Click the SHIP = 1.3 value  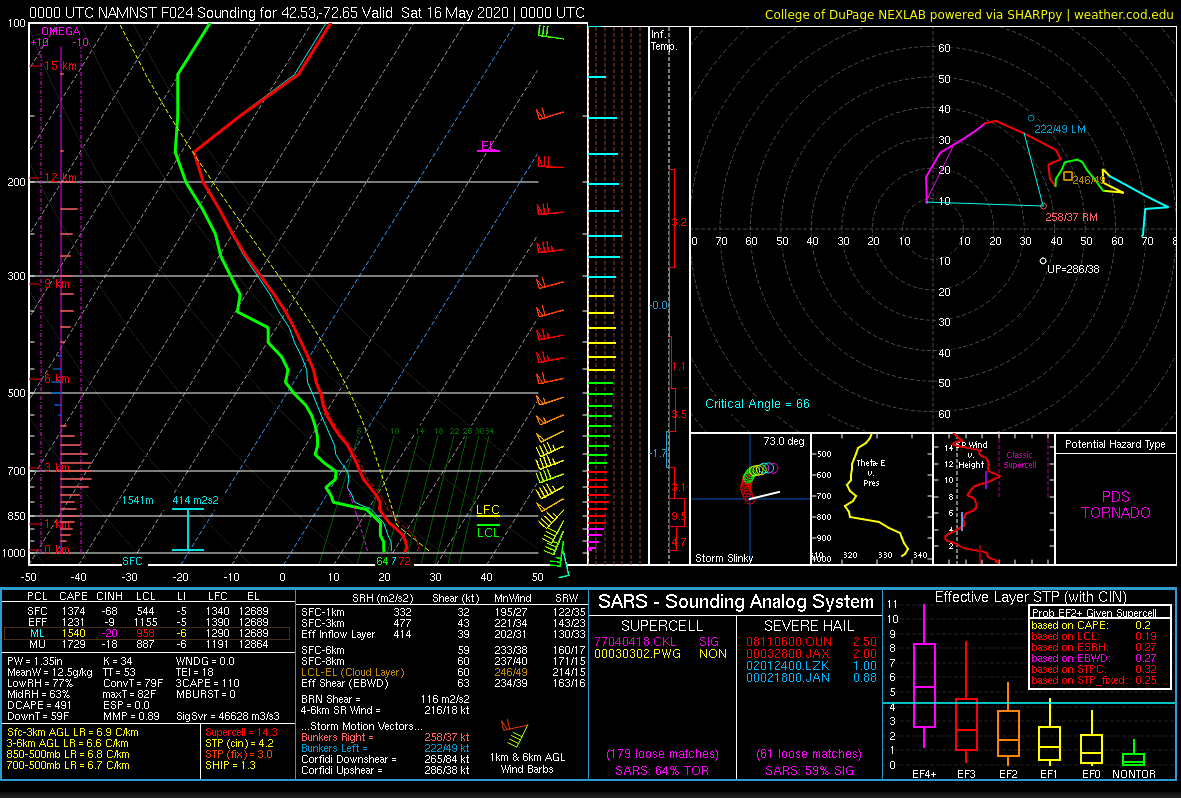229,766
